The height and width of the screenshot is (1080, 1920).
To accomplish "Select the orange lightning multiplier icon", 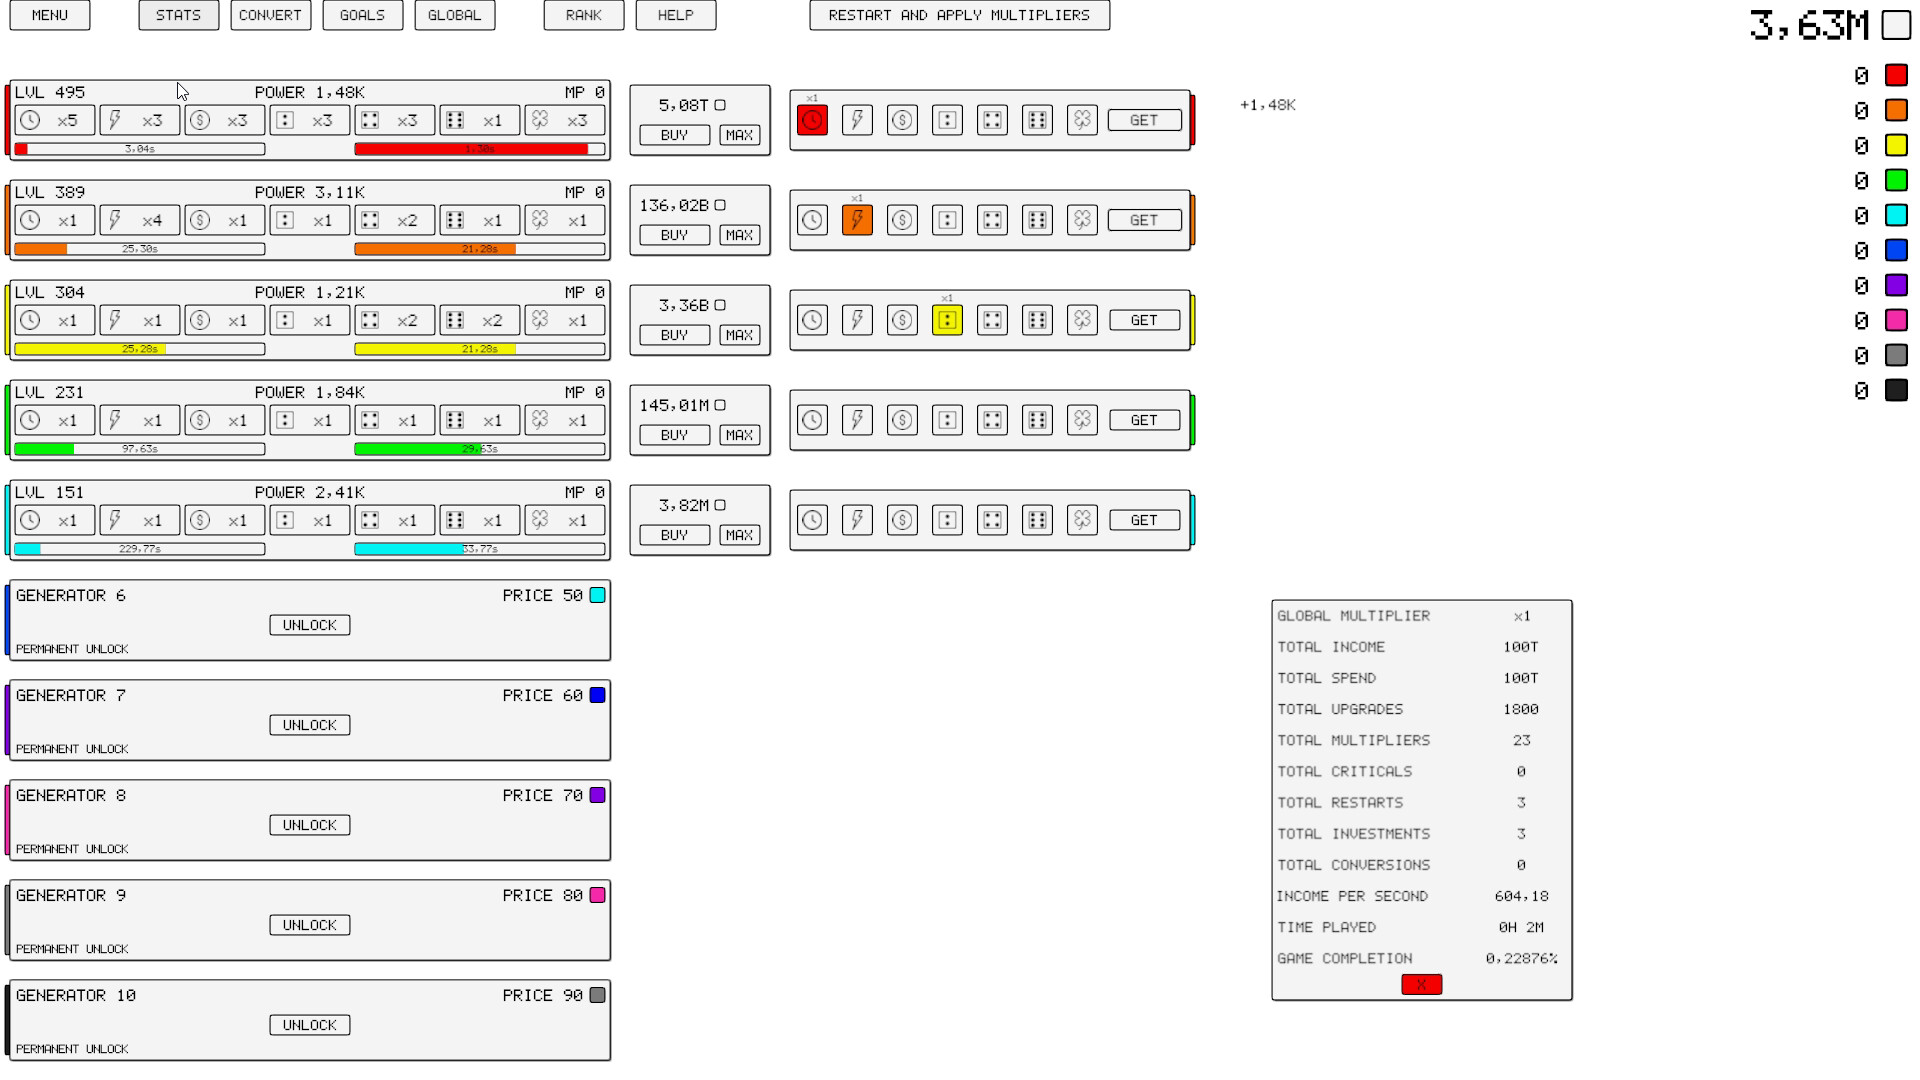I will (857, 220).
